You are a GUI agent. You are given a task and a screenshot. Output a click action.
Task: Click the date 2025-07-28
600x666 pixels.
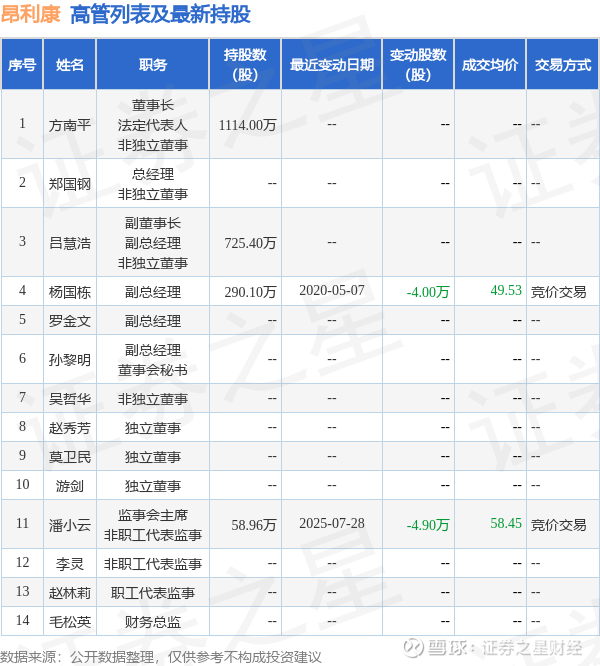point(332,523)
